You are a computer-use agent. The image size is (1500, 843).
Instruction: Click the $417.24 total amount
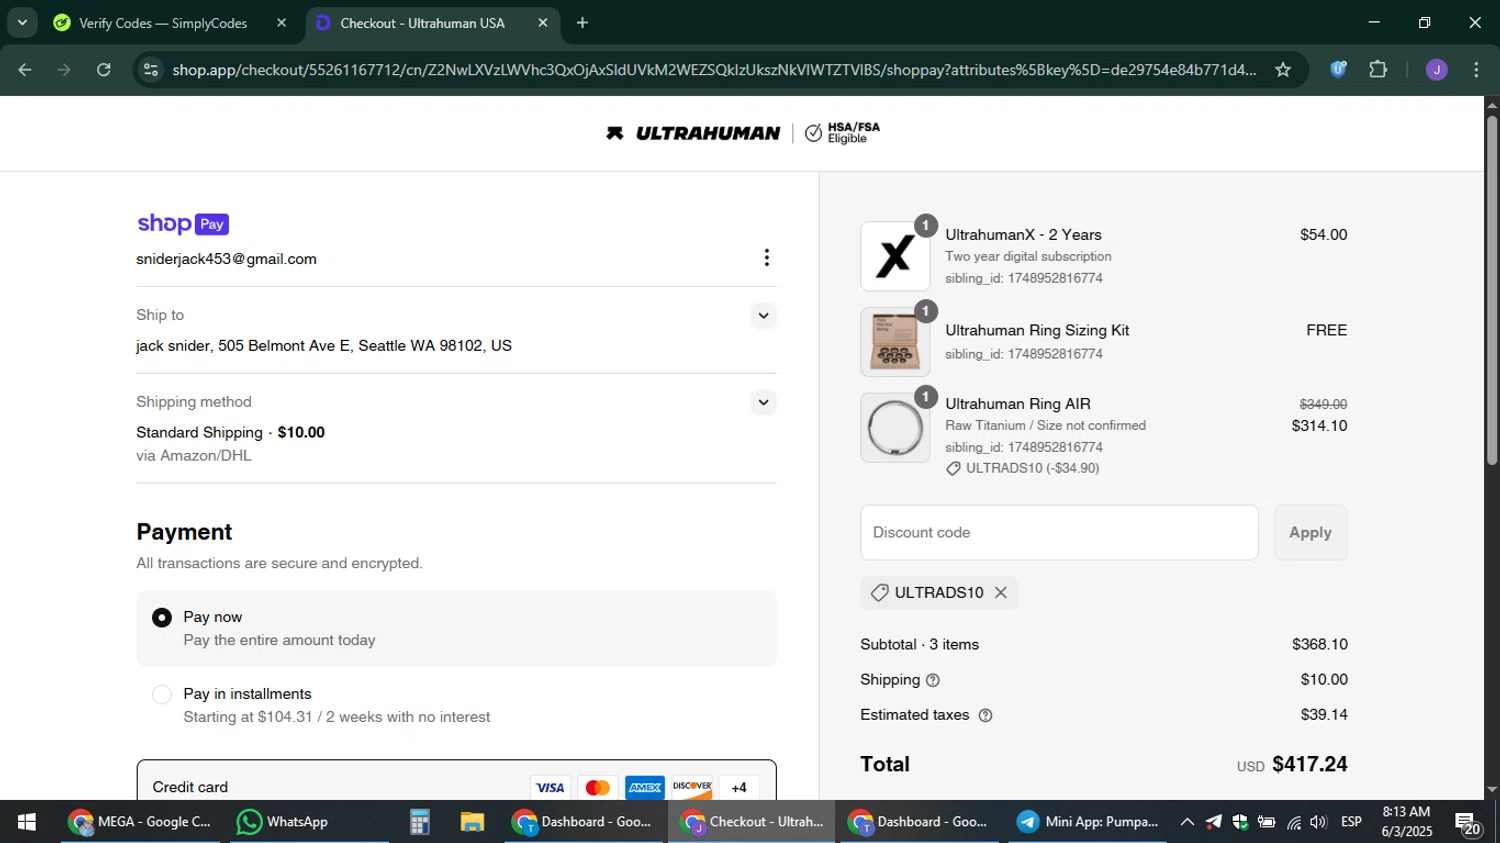pos(1310,765)
